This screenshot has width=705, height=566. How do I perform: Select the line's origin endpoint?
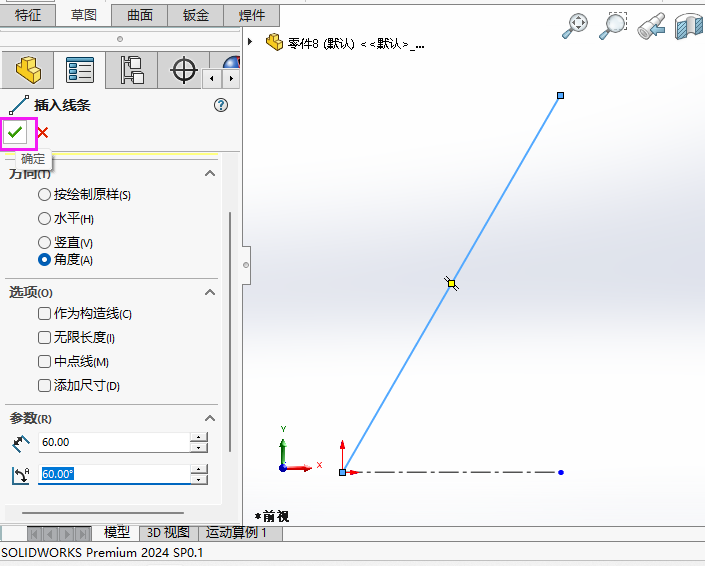click(343, 472)
